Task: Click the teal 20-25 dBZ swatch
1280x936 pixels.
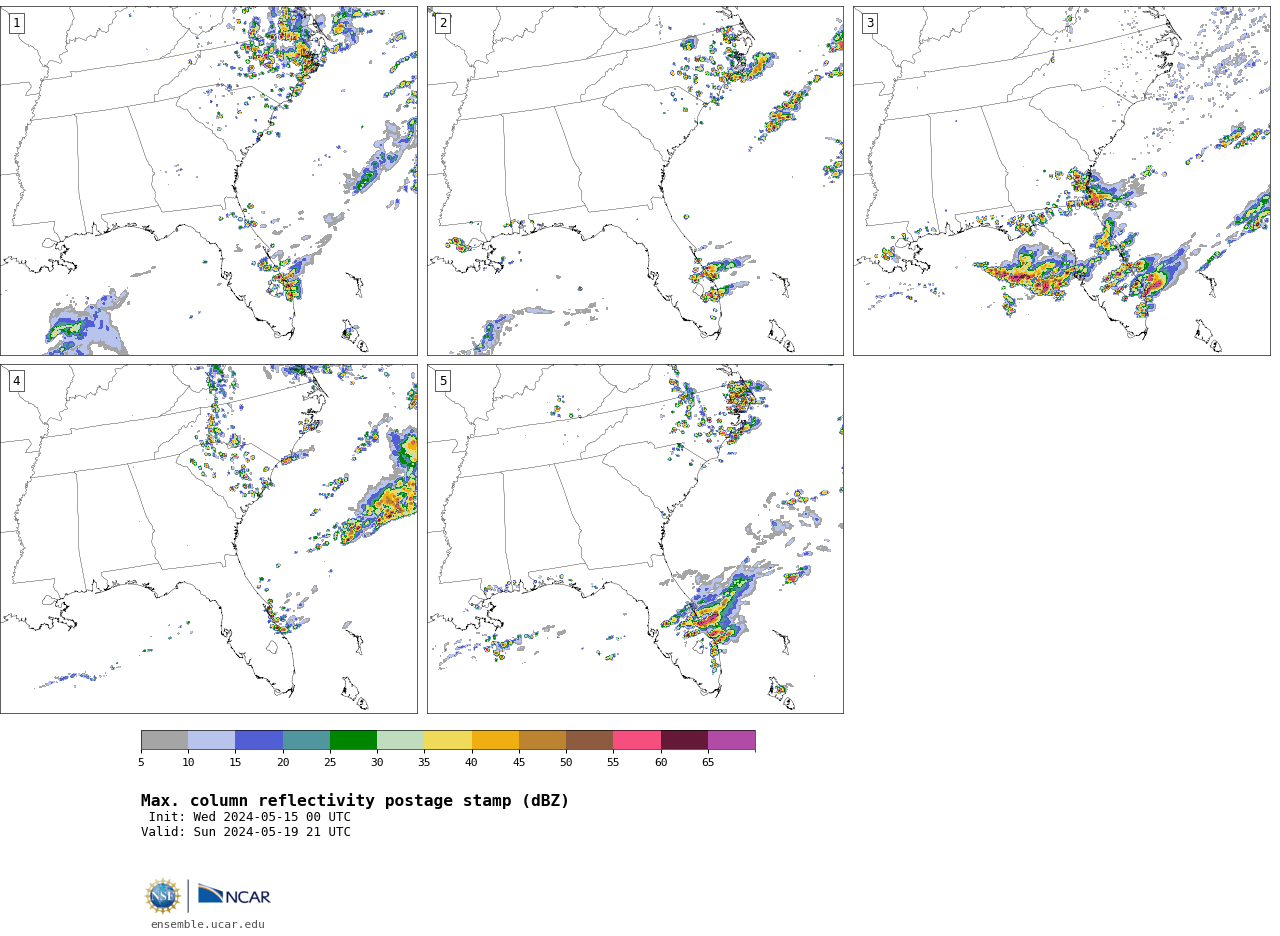Action: pos(306,740)
